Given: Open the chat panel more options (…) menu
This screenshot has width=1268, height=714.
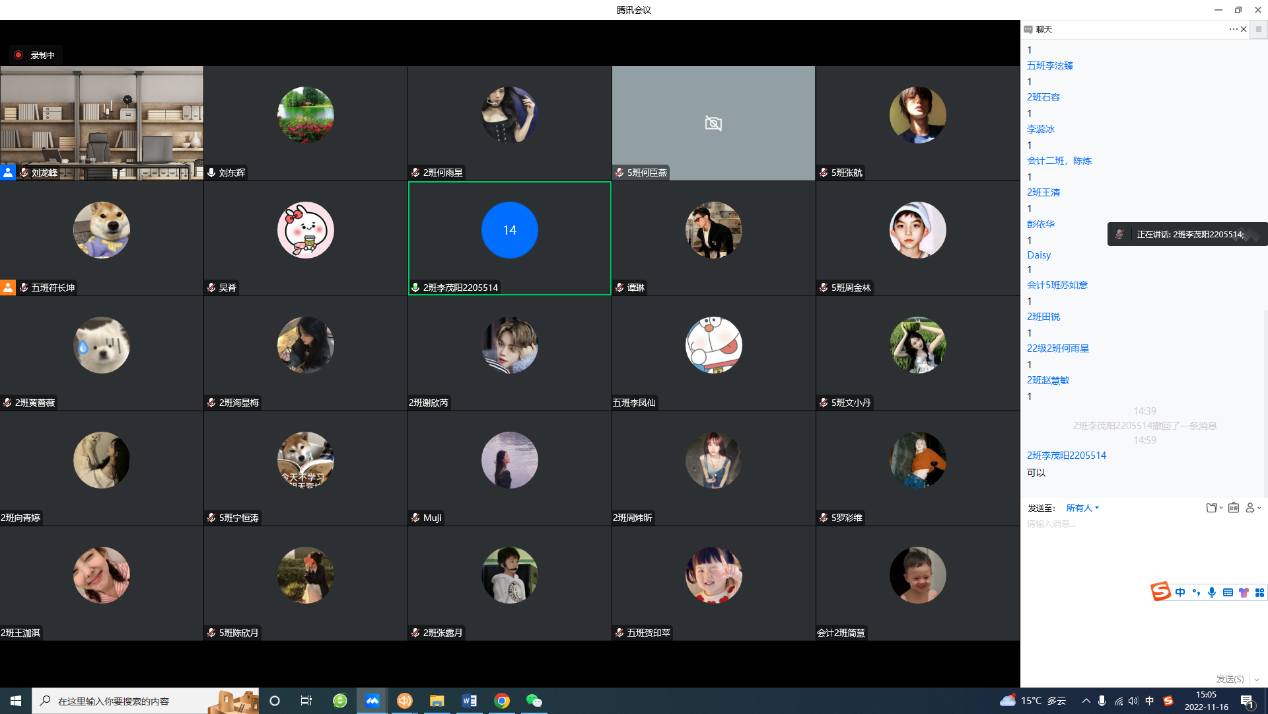Looking at the screenshot, I should 1234,29.
